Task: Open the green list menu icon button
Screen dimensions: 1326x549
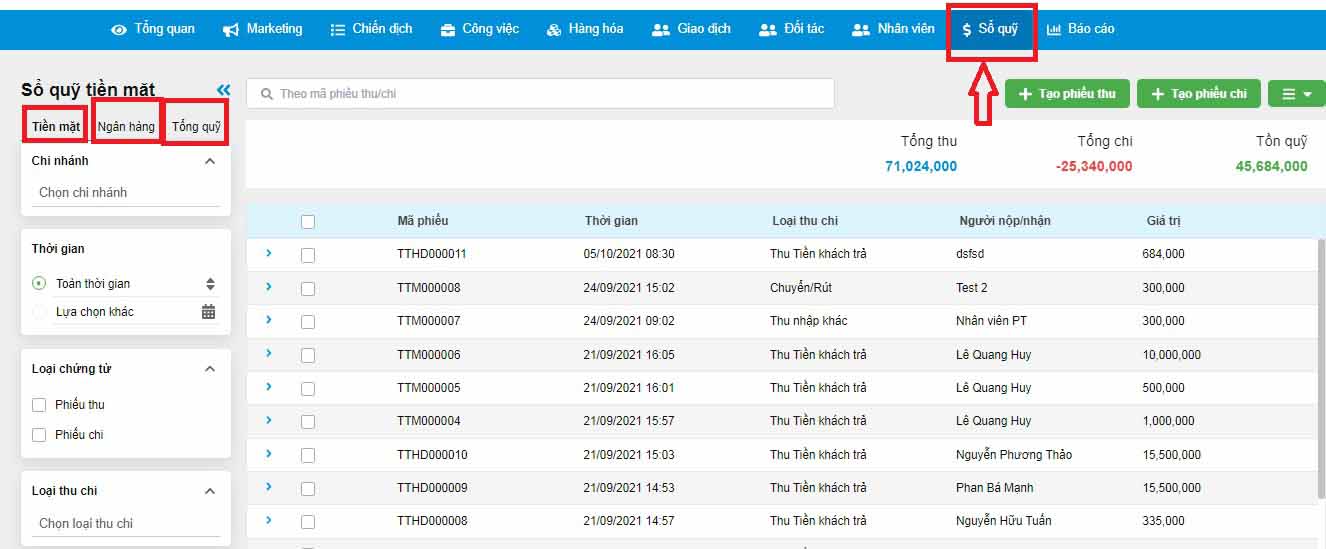Action: click(x=1296, y=94)
